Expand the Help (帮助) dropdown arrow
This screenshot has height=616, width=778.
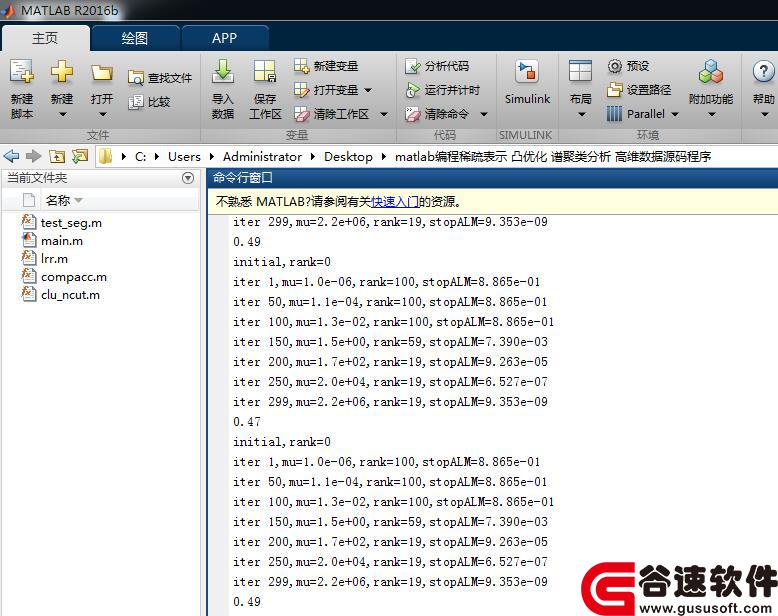(x=765, y=115)
